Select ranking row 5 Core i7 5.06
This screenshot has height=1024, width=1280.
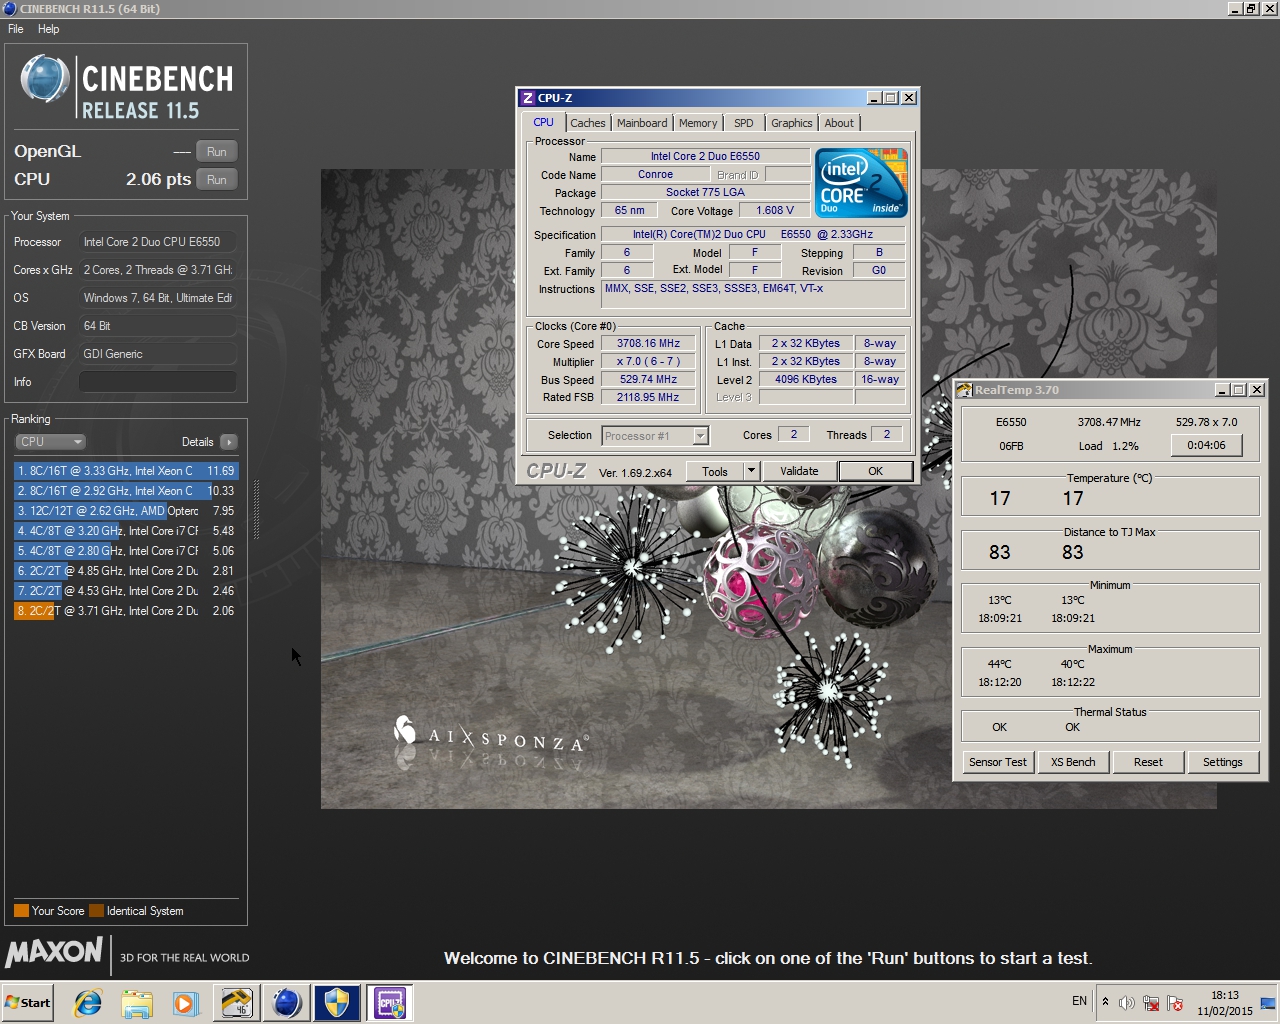coord(126,551)
